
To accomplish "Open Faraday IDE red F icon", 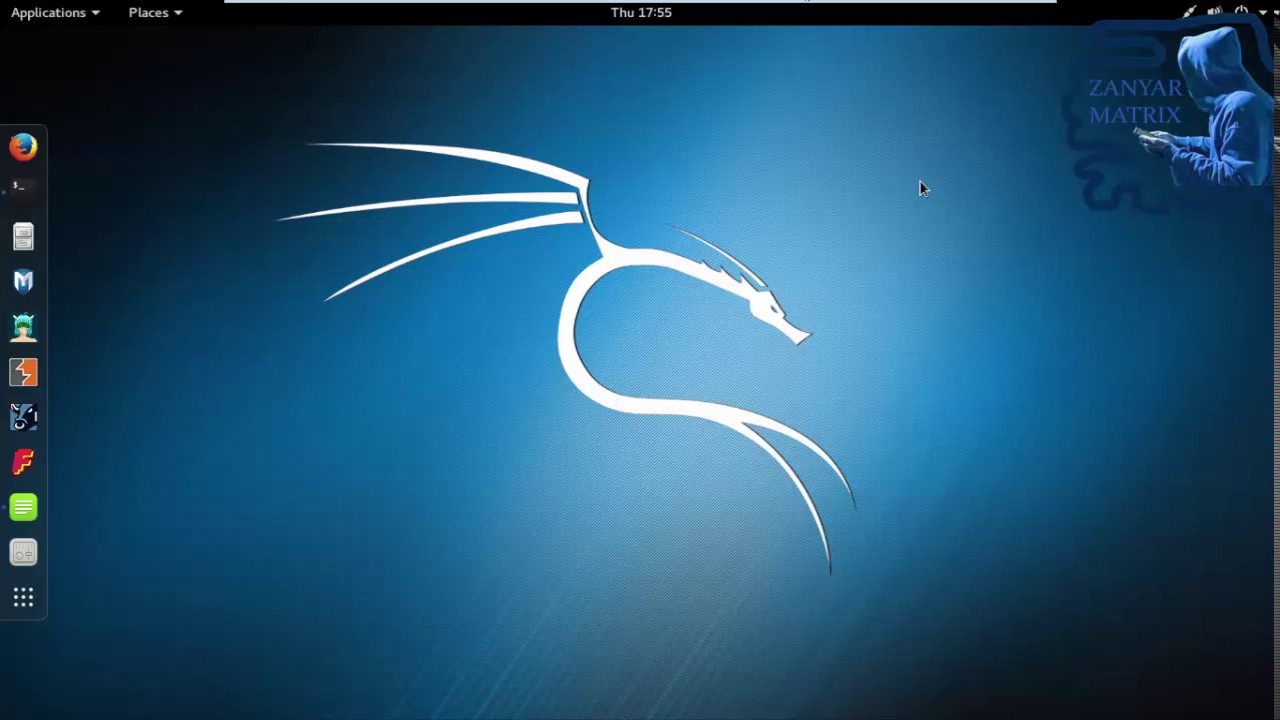I will (x=23, y=462).
